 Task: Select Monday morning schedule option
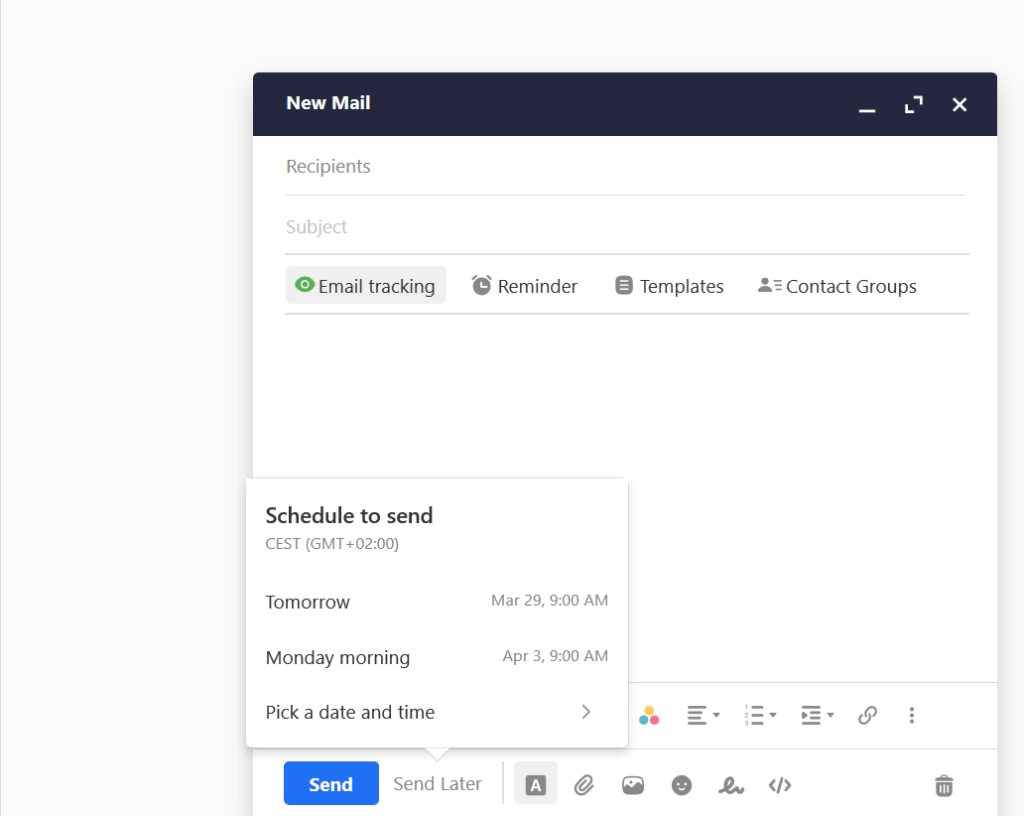[436, 657]
